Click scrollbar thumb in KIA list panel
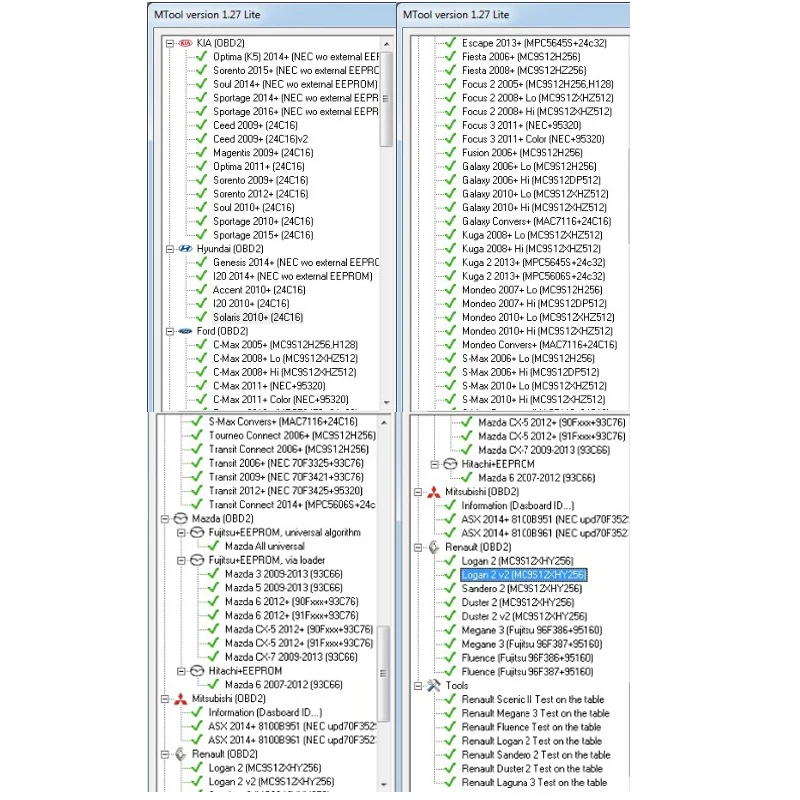 386,99
